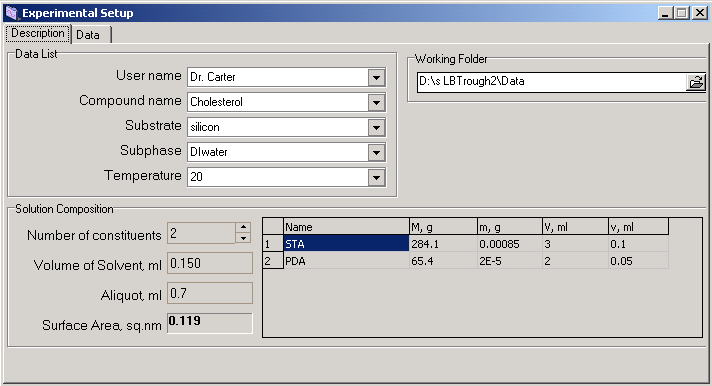
Task: Open the Temperature dropdown
Action: (x=376, y=177)
